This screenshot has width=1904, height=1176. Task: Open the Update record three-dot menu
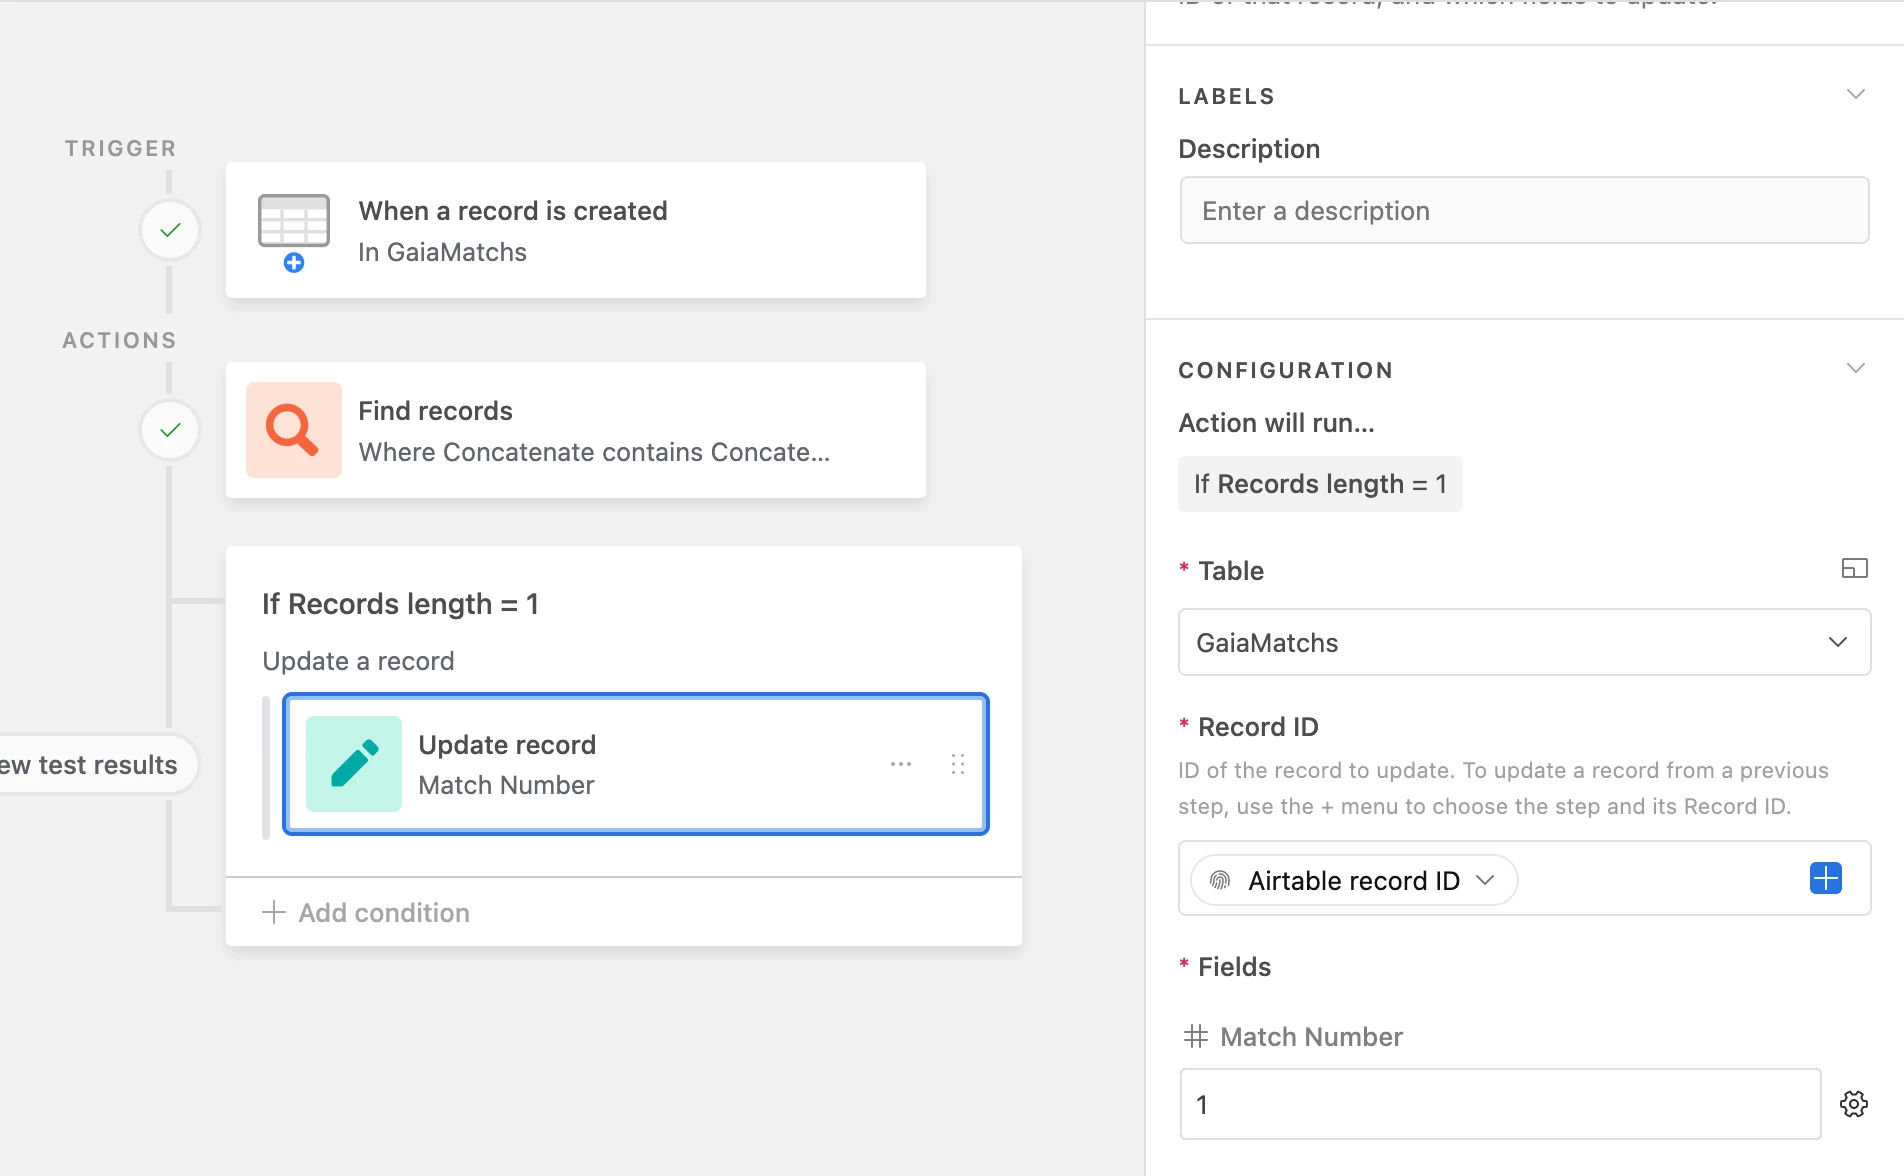[x=901, y=764]
